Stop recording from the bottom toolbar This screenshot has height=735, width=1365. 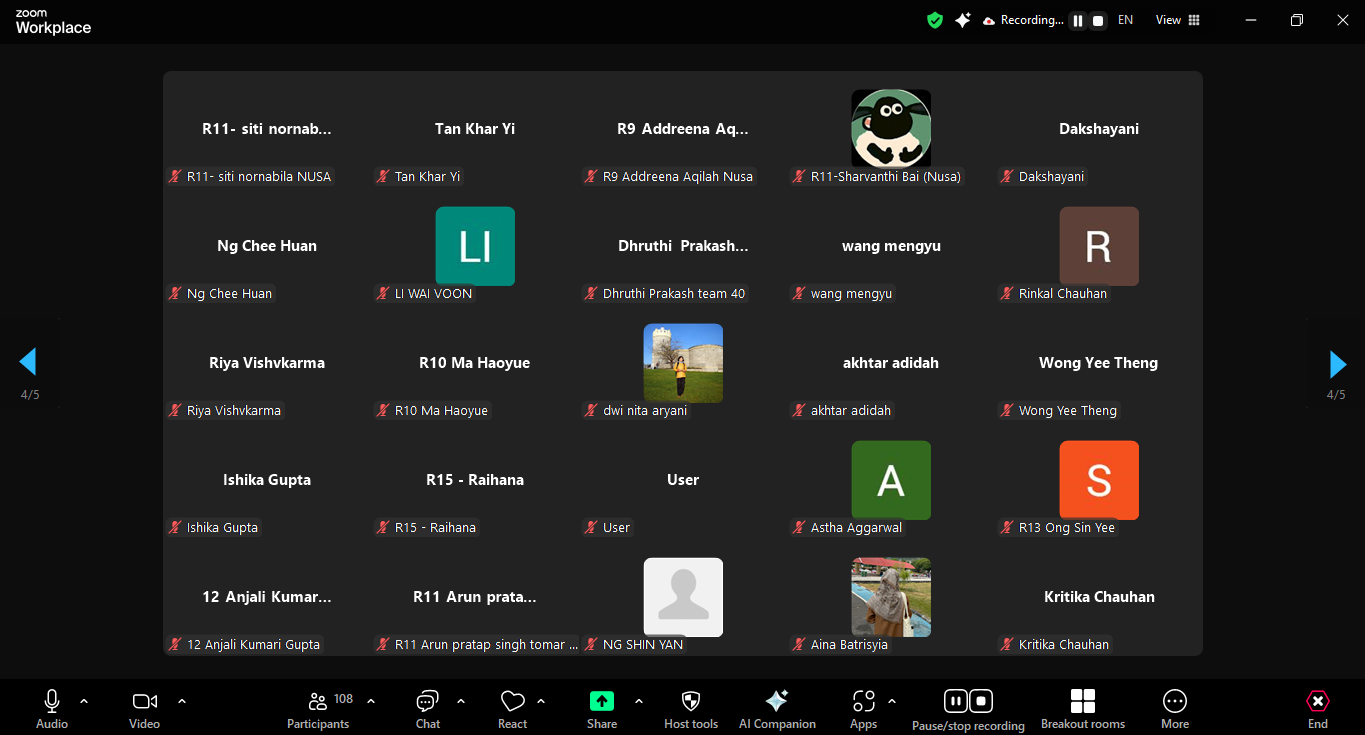pyautogui.click(x=981, y=701)
